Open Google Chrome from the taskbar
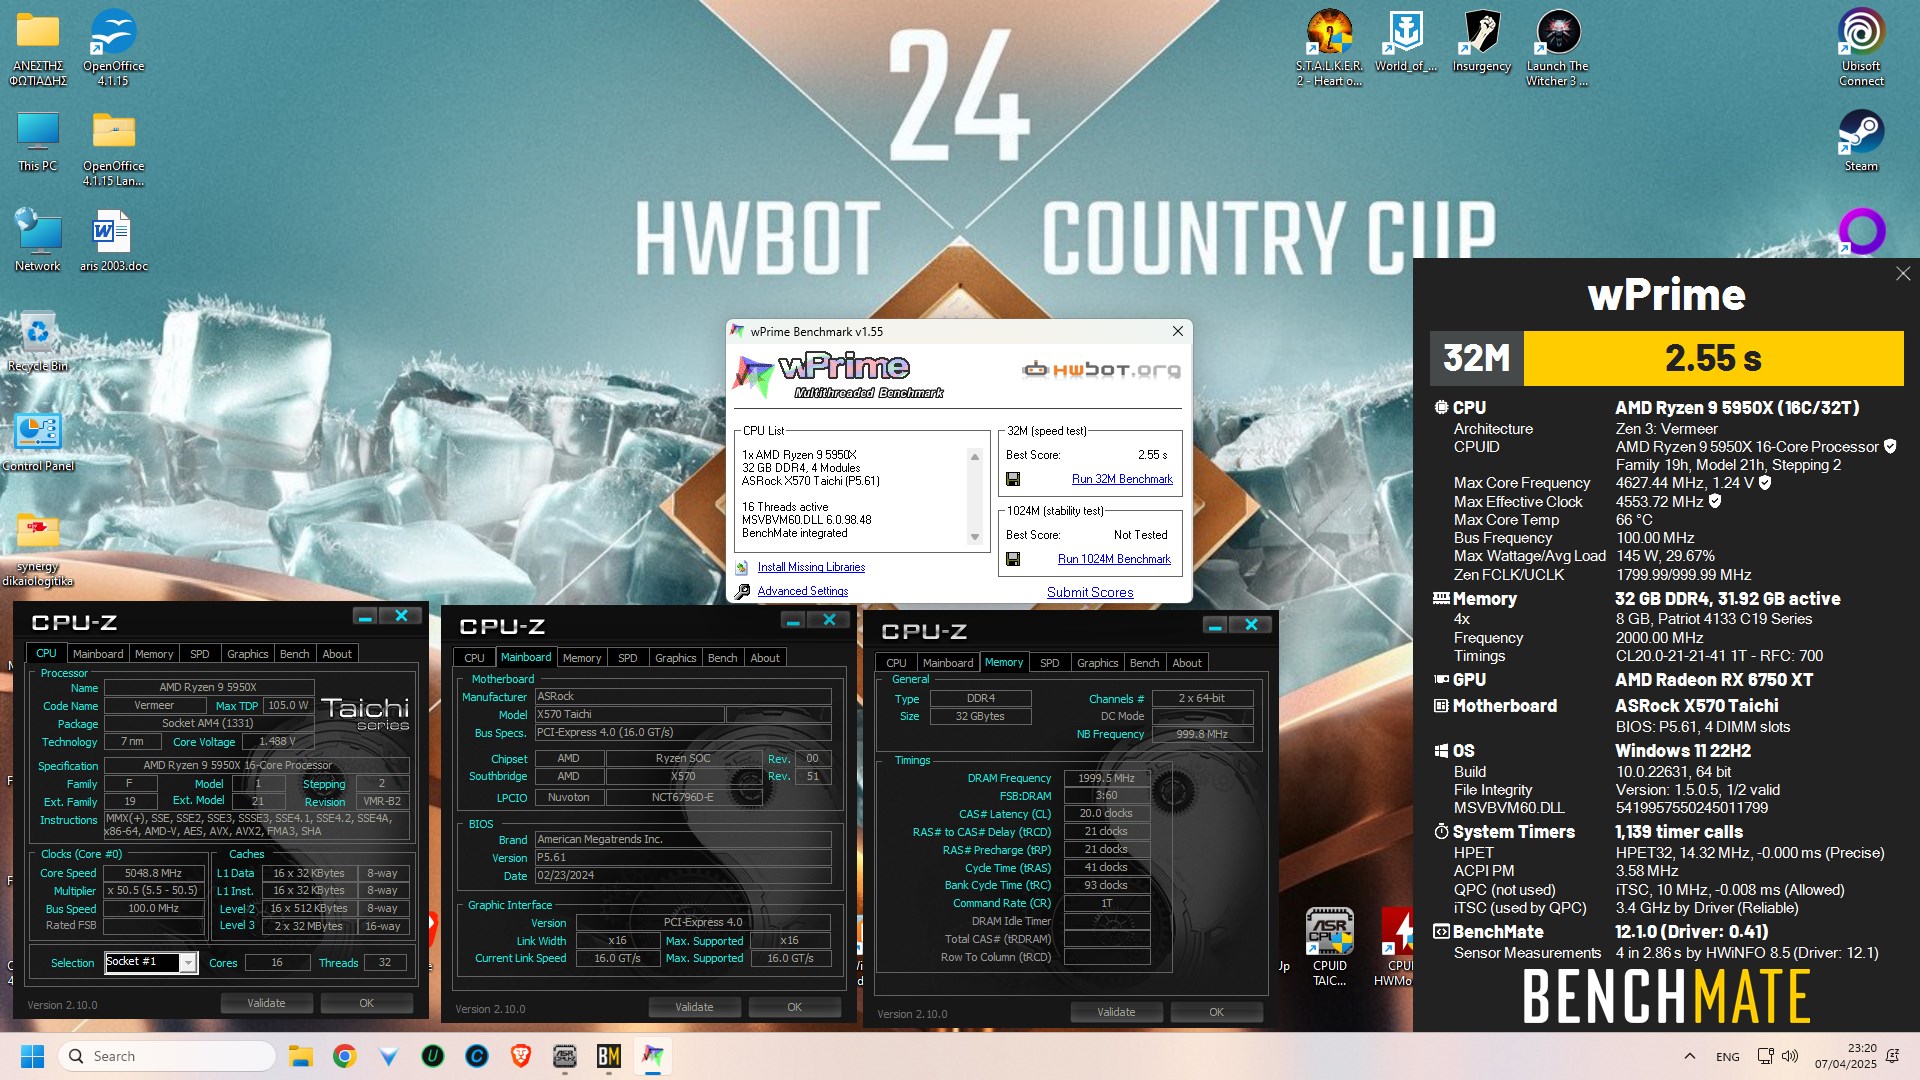1920x1080 pixels. click(x=345, y=1056)
